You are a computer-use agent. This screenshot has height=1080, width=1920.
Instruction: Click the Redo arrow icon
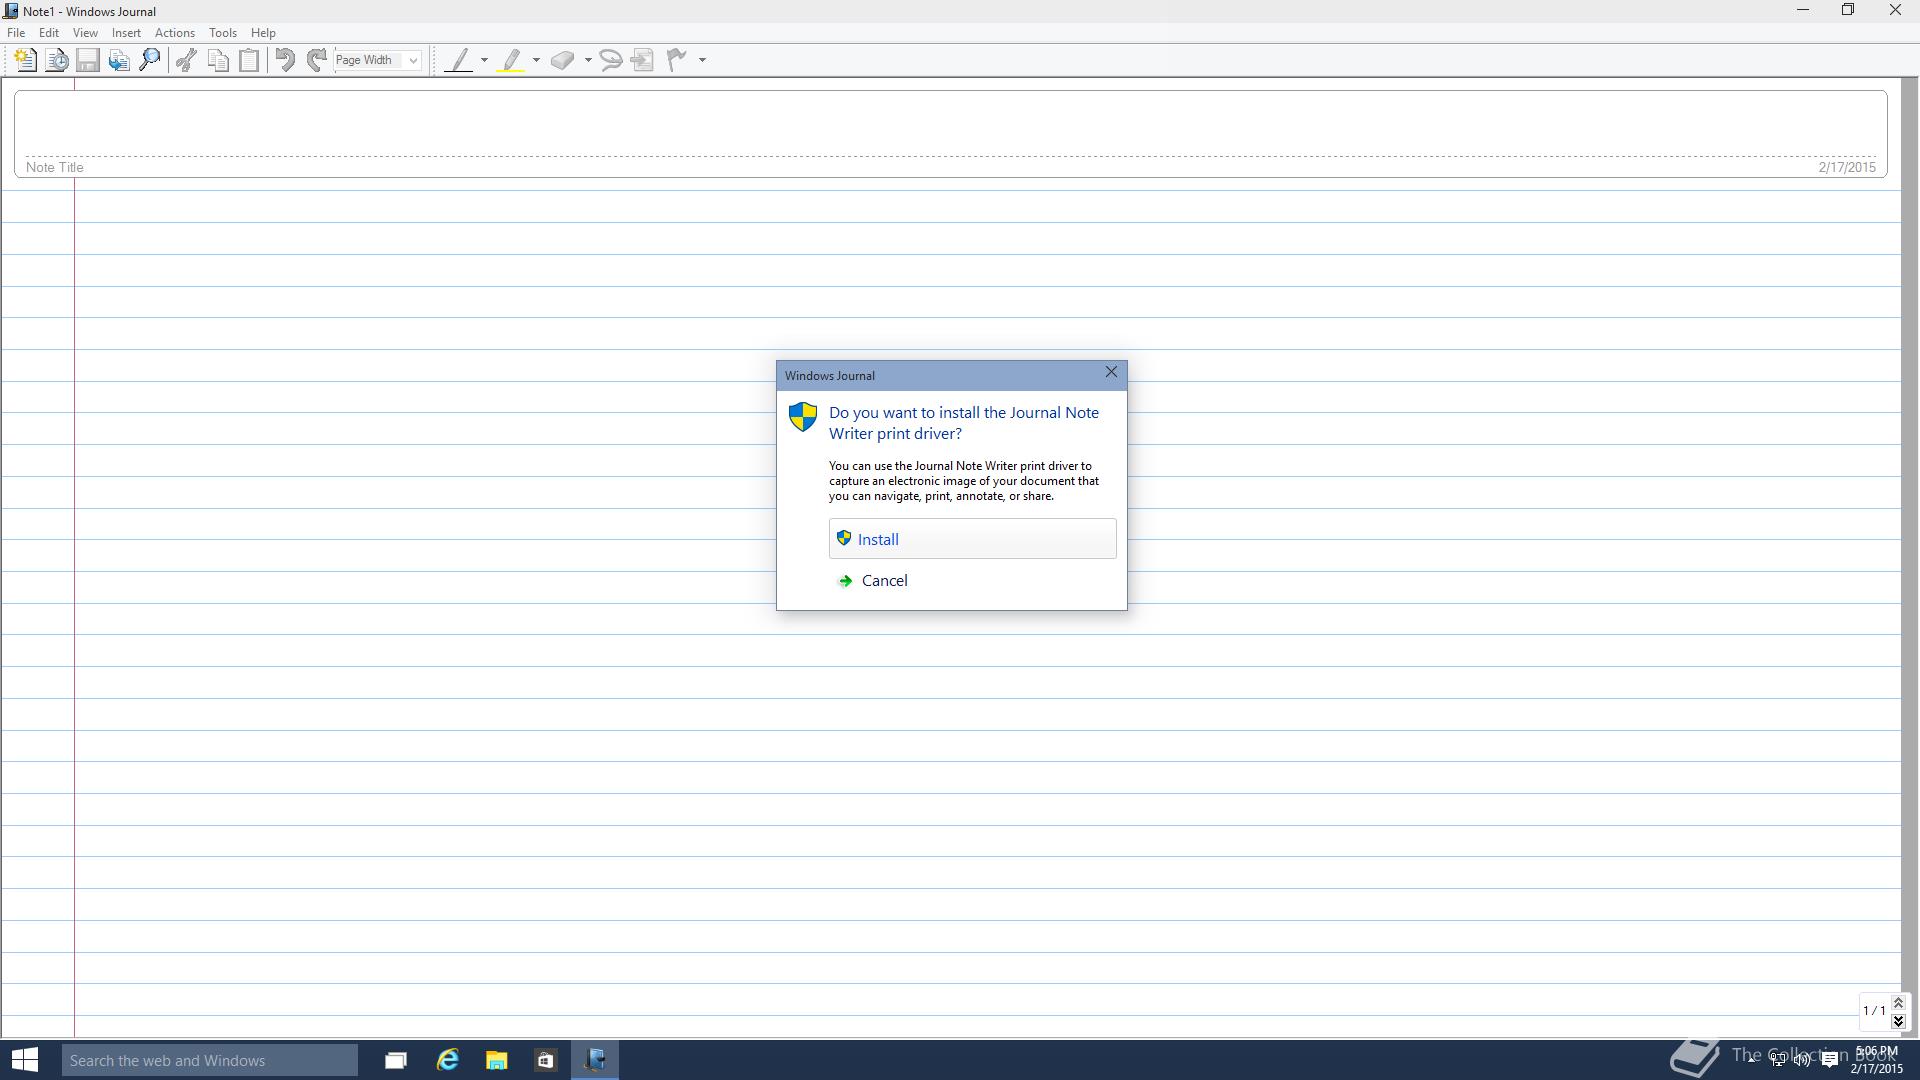(316, 60)
